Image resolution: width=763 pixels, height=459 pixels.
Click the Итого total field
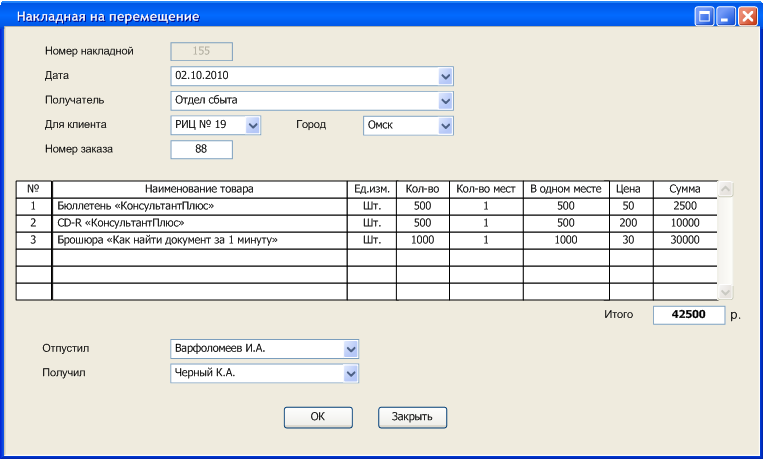point(688,315)
